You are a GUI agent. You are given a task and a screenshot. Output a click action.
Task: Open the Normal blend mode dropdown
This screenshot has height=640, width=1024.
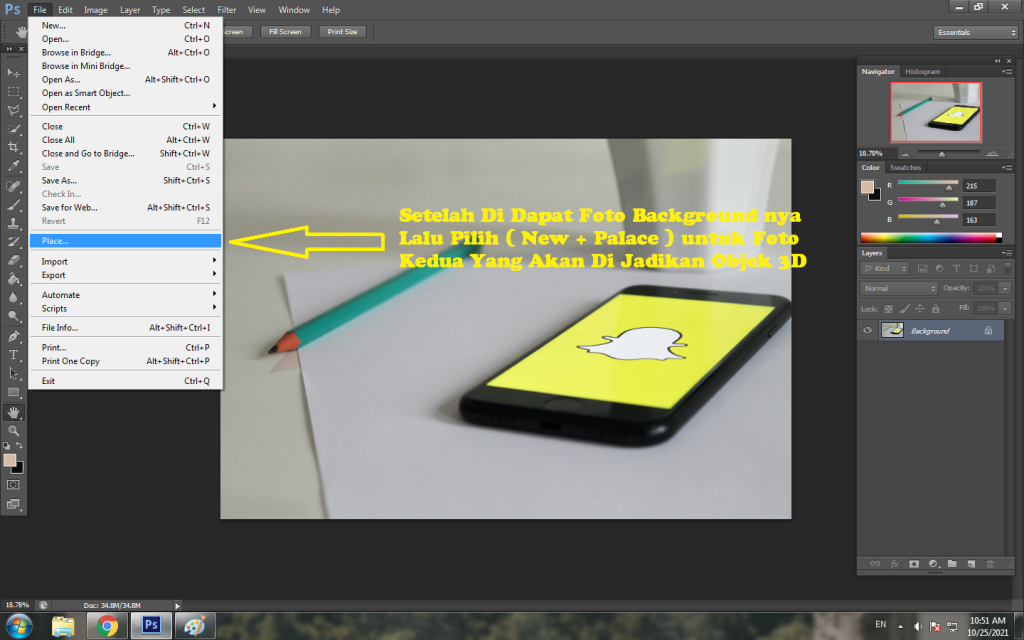(899, 289)
